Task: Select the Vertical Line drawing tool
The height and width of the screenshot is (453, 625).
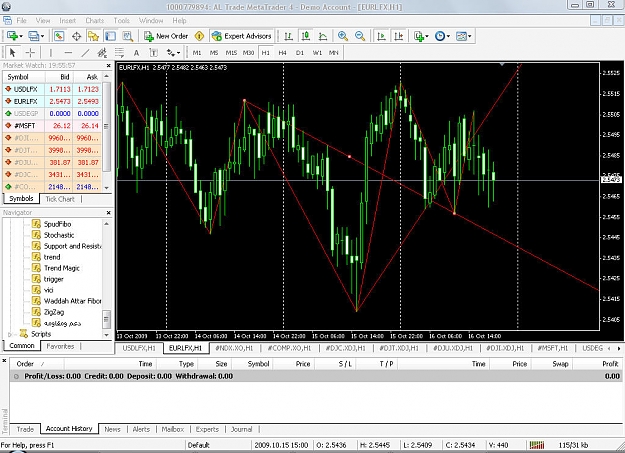Action: [x=51, y=53]
